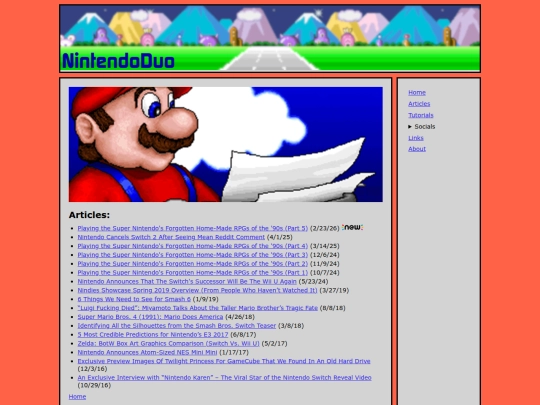Open Home in the sidebar menu

tap(417, 93)
